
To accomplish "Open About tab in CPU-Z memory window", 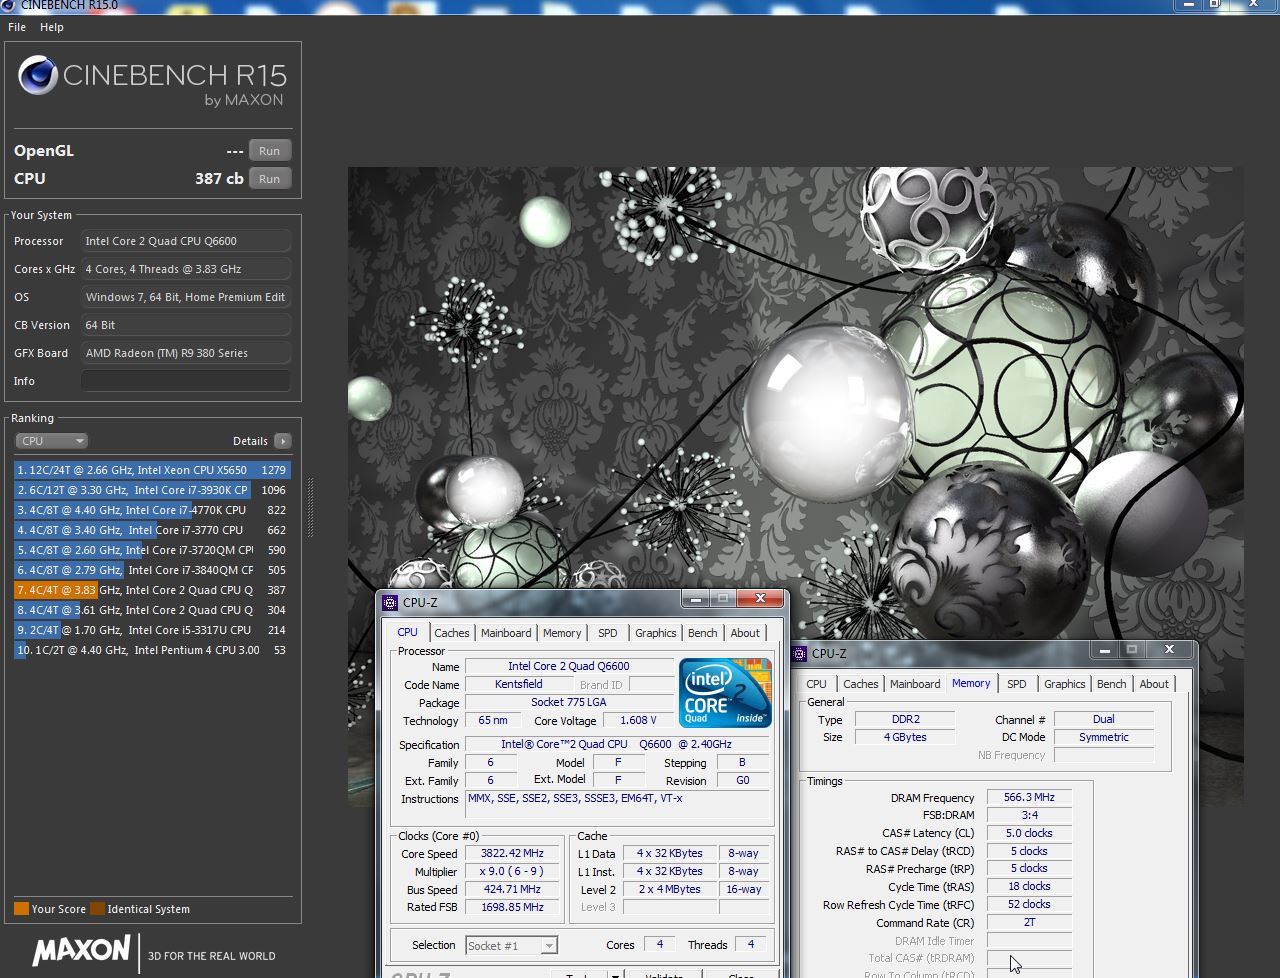I will [1154, 684].
